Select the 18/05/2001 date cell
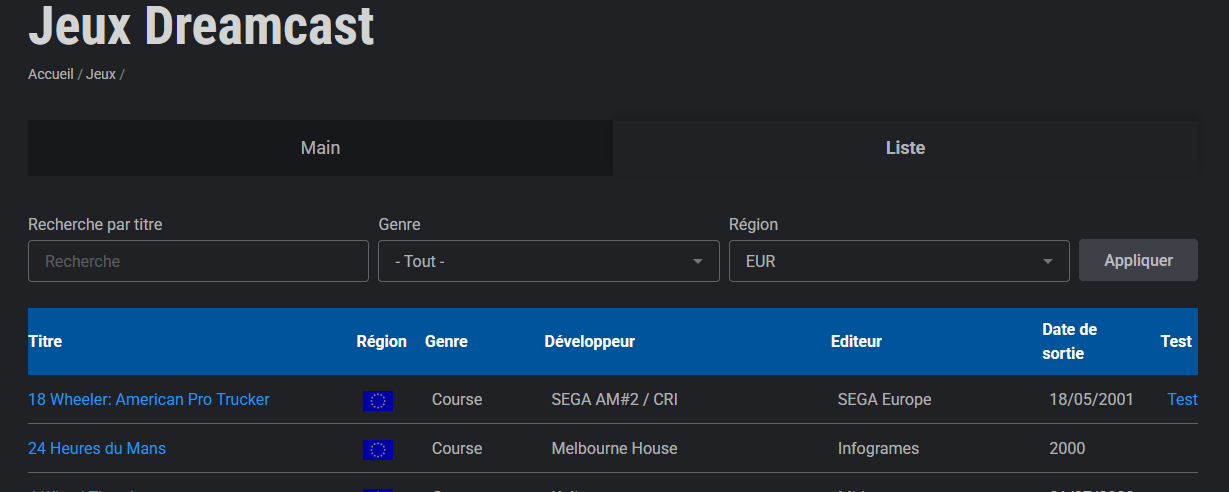The height and width of the screenshot is (492, 1229). click(x=1092, y=399)
